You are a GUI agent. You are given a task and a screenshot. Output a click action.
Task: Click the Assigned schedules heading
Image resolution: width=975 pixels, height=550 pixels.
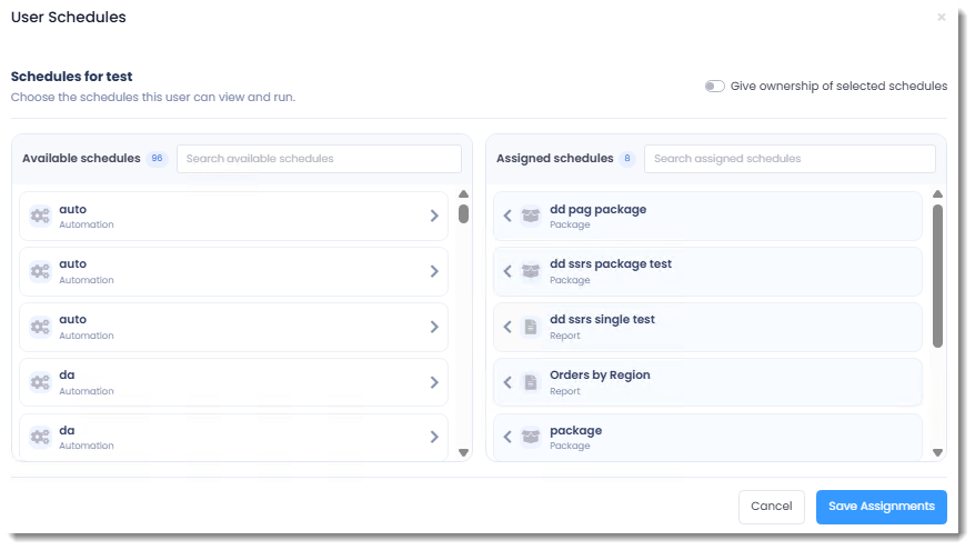(x=555, y=158)
